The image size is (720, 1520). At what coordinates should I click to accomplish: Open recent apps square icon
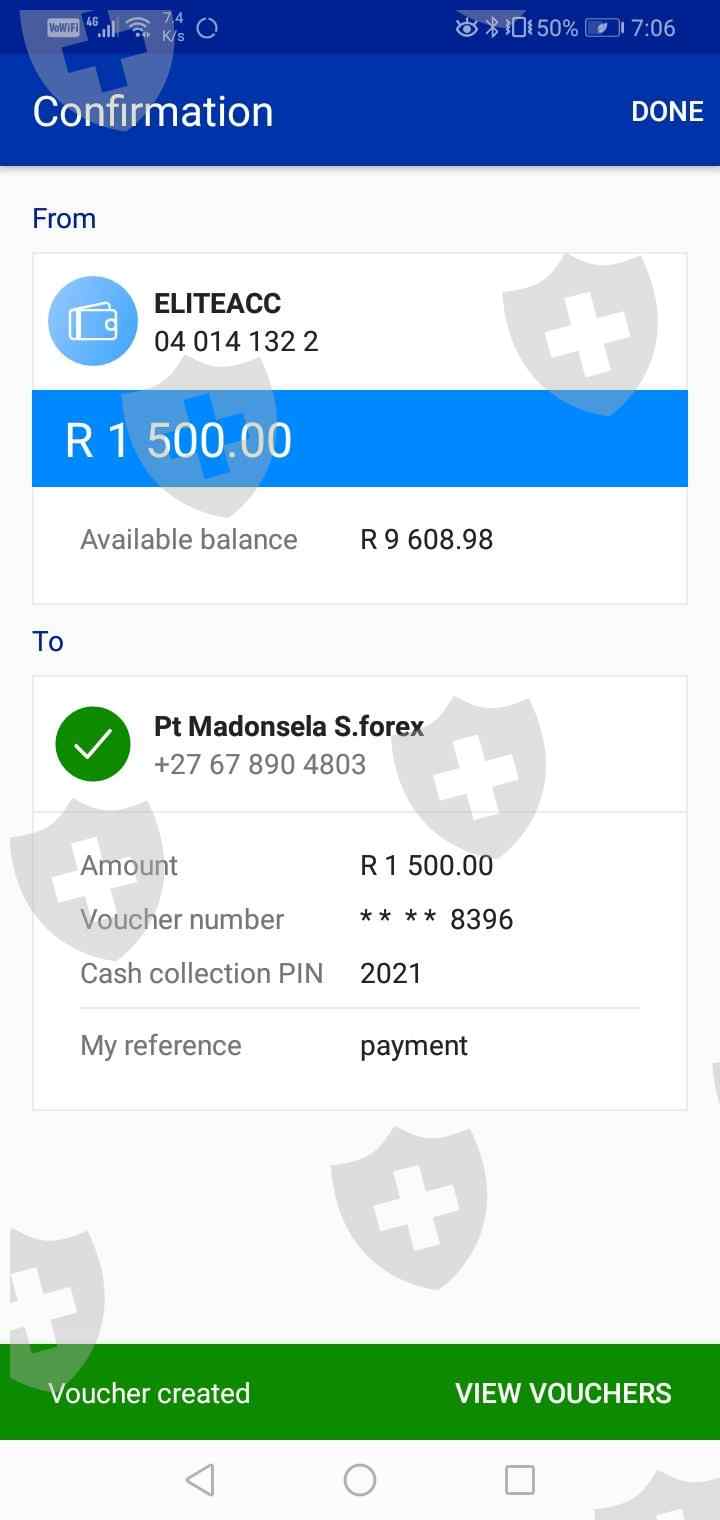tap(519, 1479)
